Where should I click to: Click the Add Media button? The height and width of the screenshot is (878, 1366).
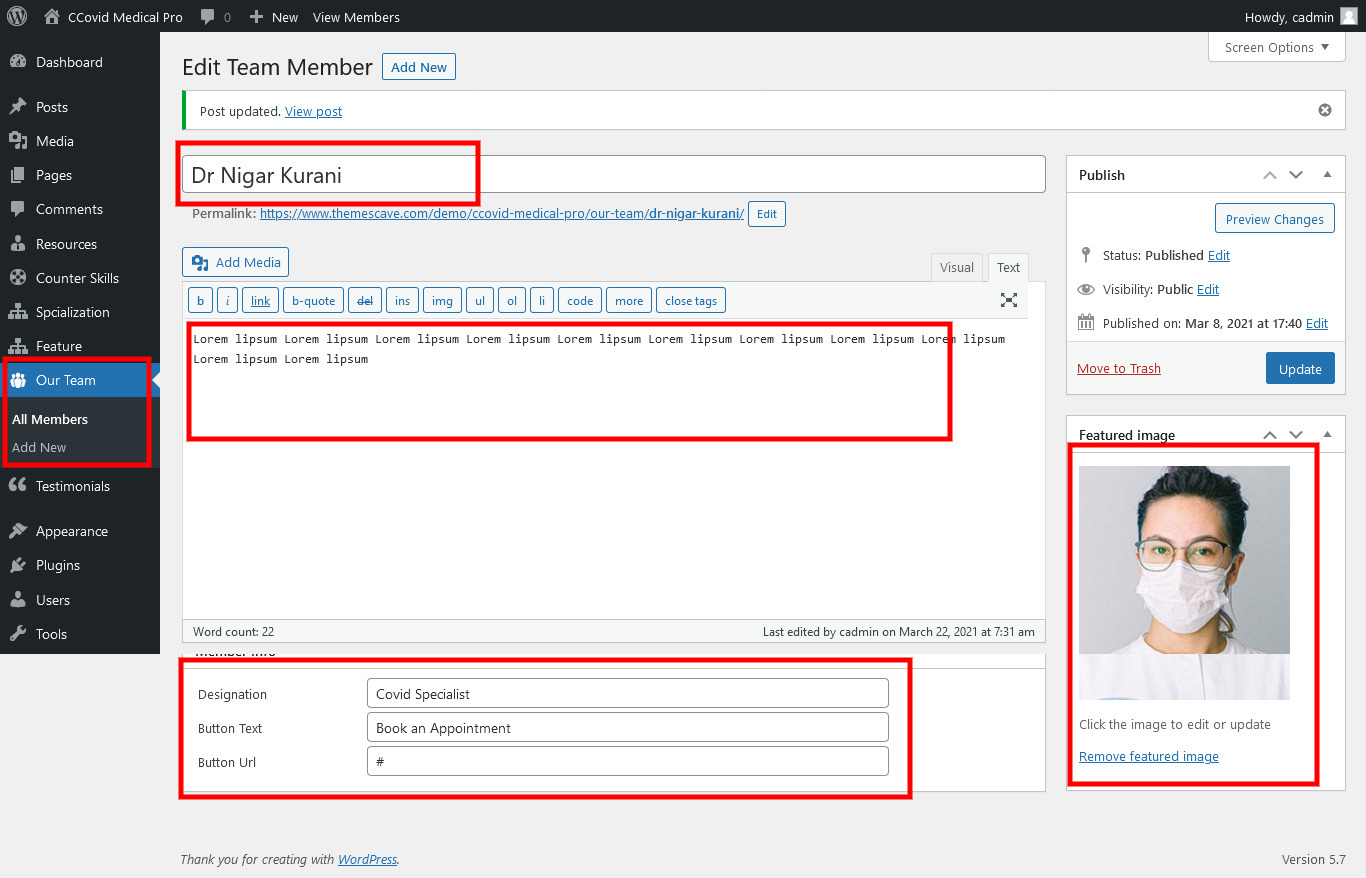coord(236,262)
